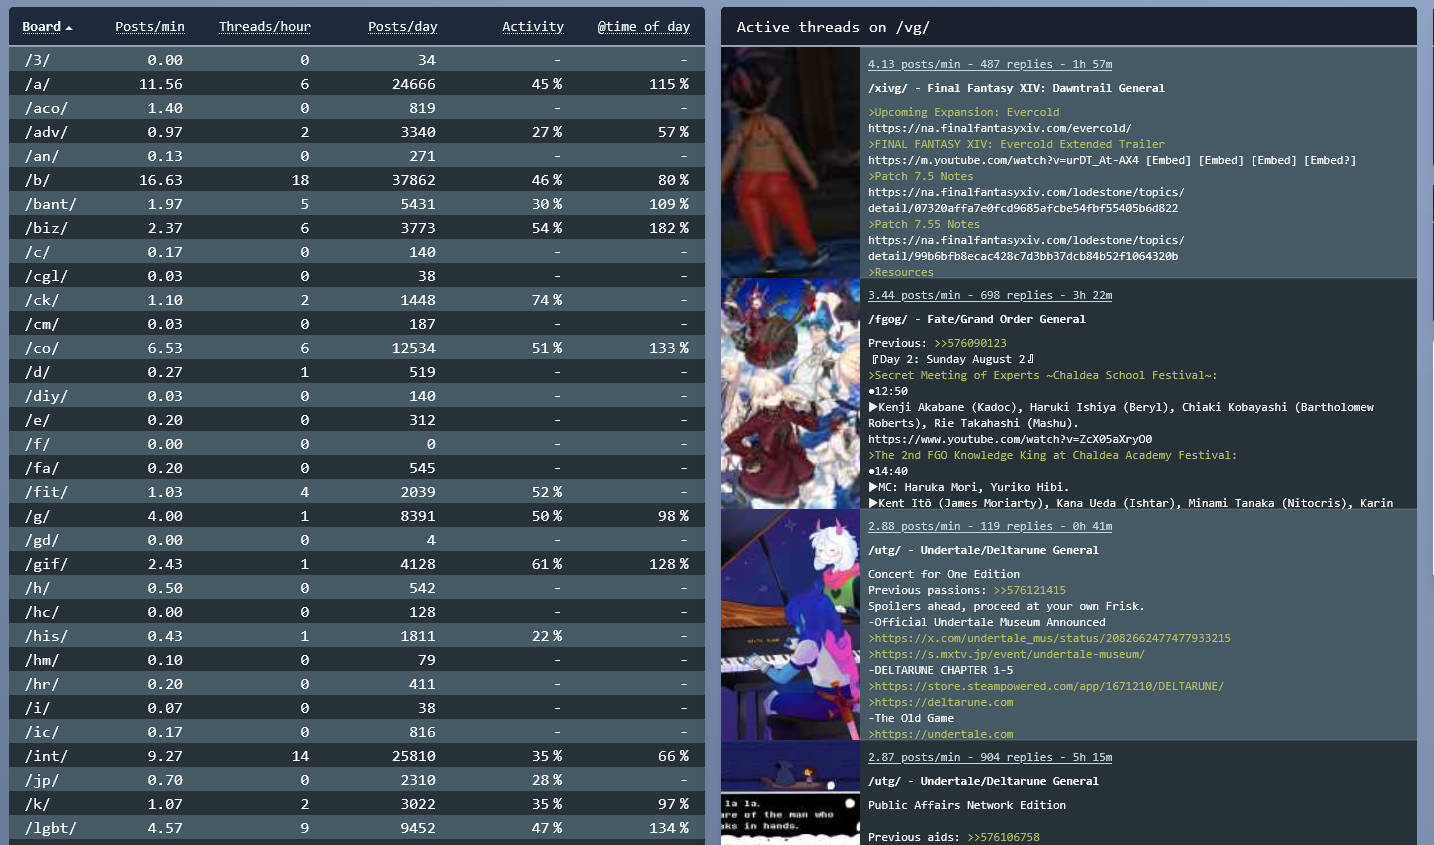Click the finalfantasyxiv.com/evercold/ URL text

point(1000,128)
